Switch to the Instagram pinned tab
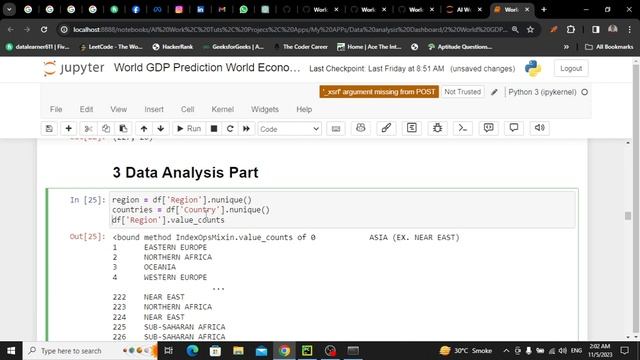This screenshot has width=640, height=360. 179,9
